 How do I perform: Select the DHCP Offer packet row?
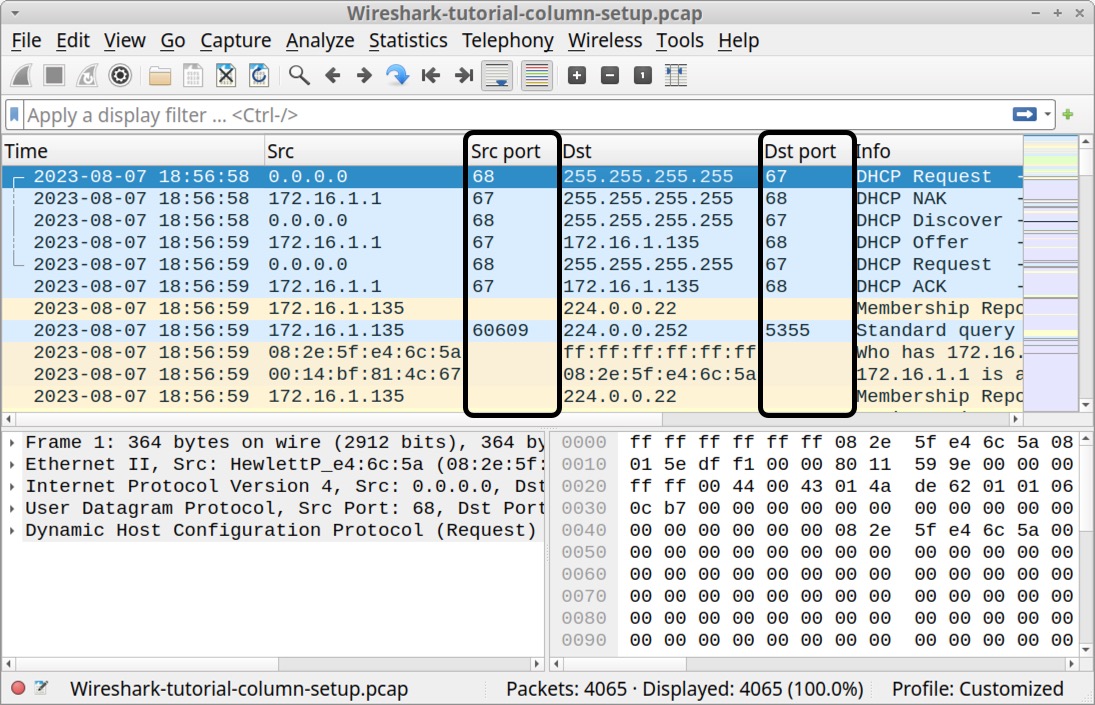coord(513,243)
